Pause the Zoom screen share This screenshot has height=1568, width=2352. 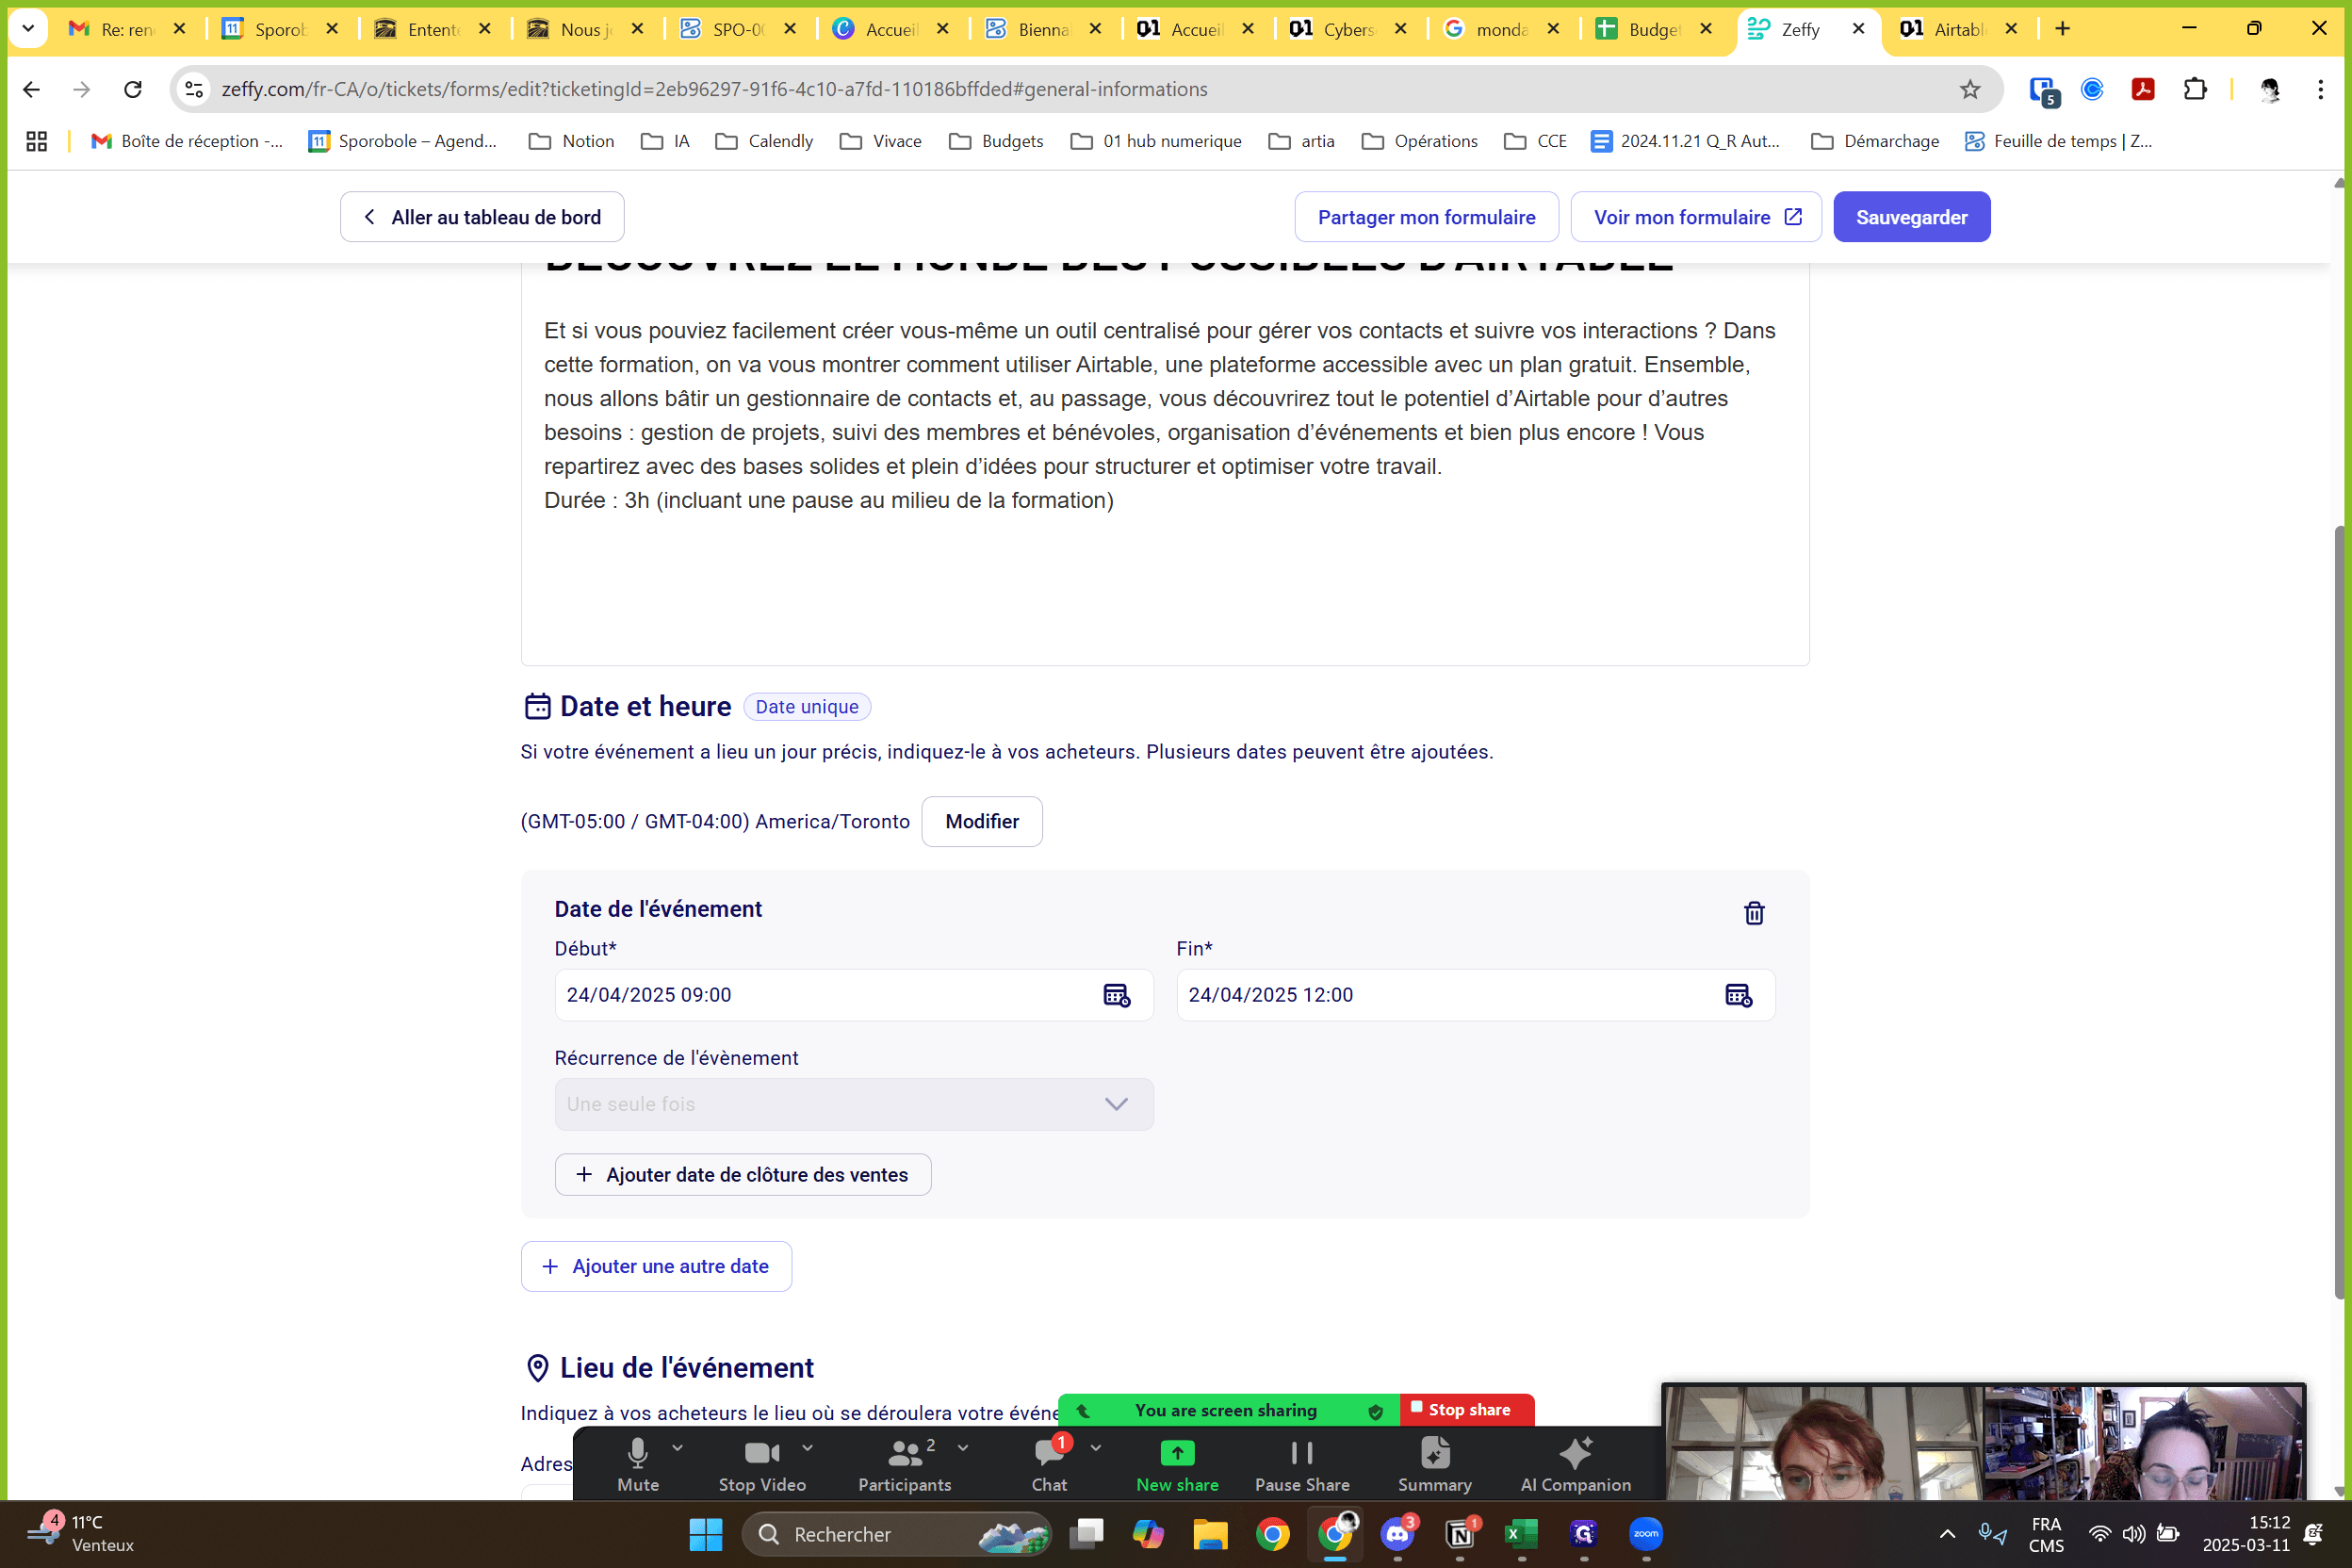click(1302, 1465)
